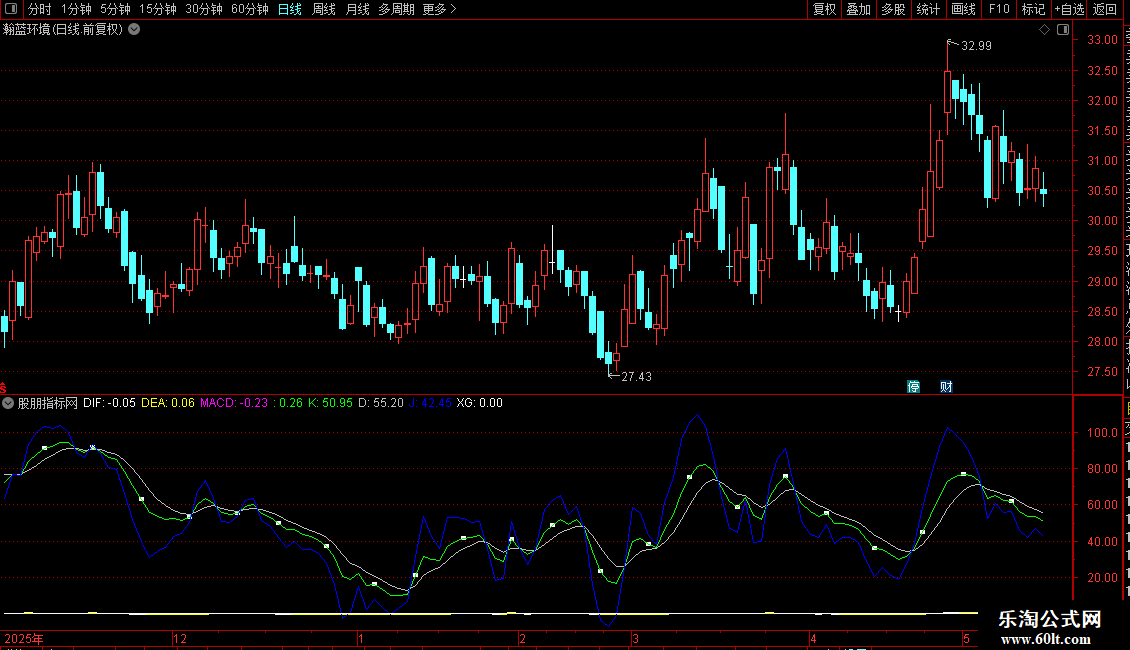The image size is (1130, 650).
Task: Click the 20.00 indicator axis label
Action: tap(1103, 577)
